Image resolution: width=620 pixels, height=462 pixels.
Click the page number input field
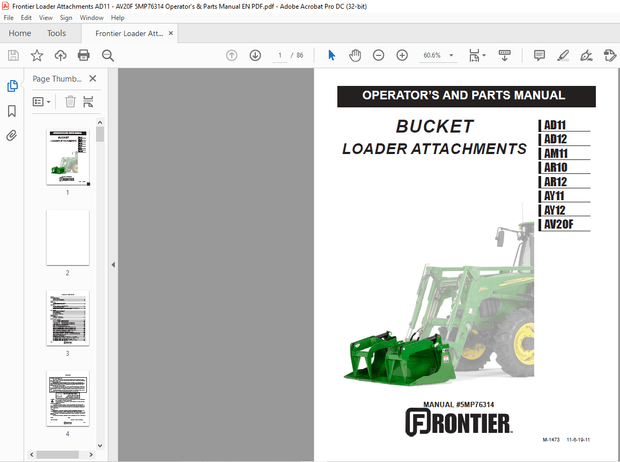pos(280,55)
